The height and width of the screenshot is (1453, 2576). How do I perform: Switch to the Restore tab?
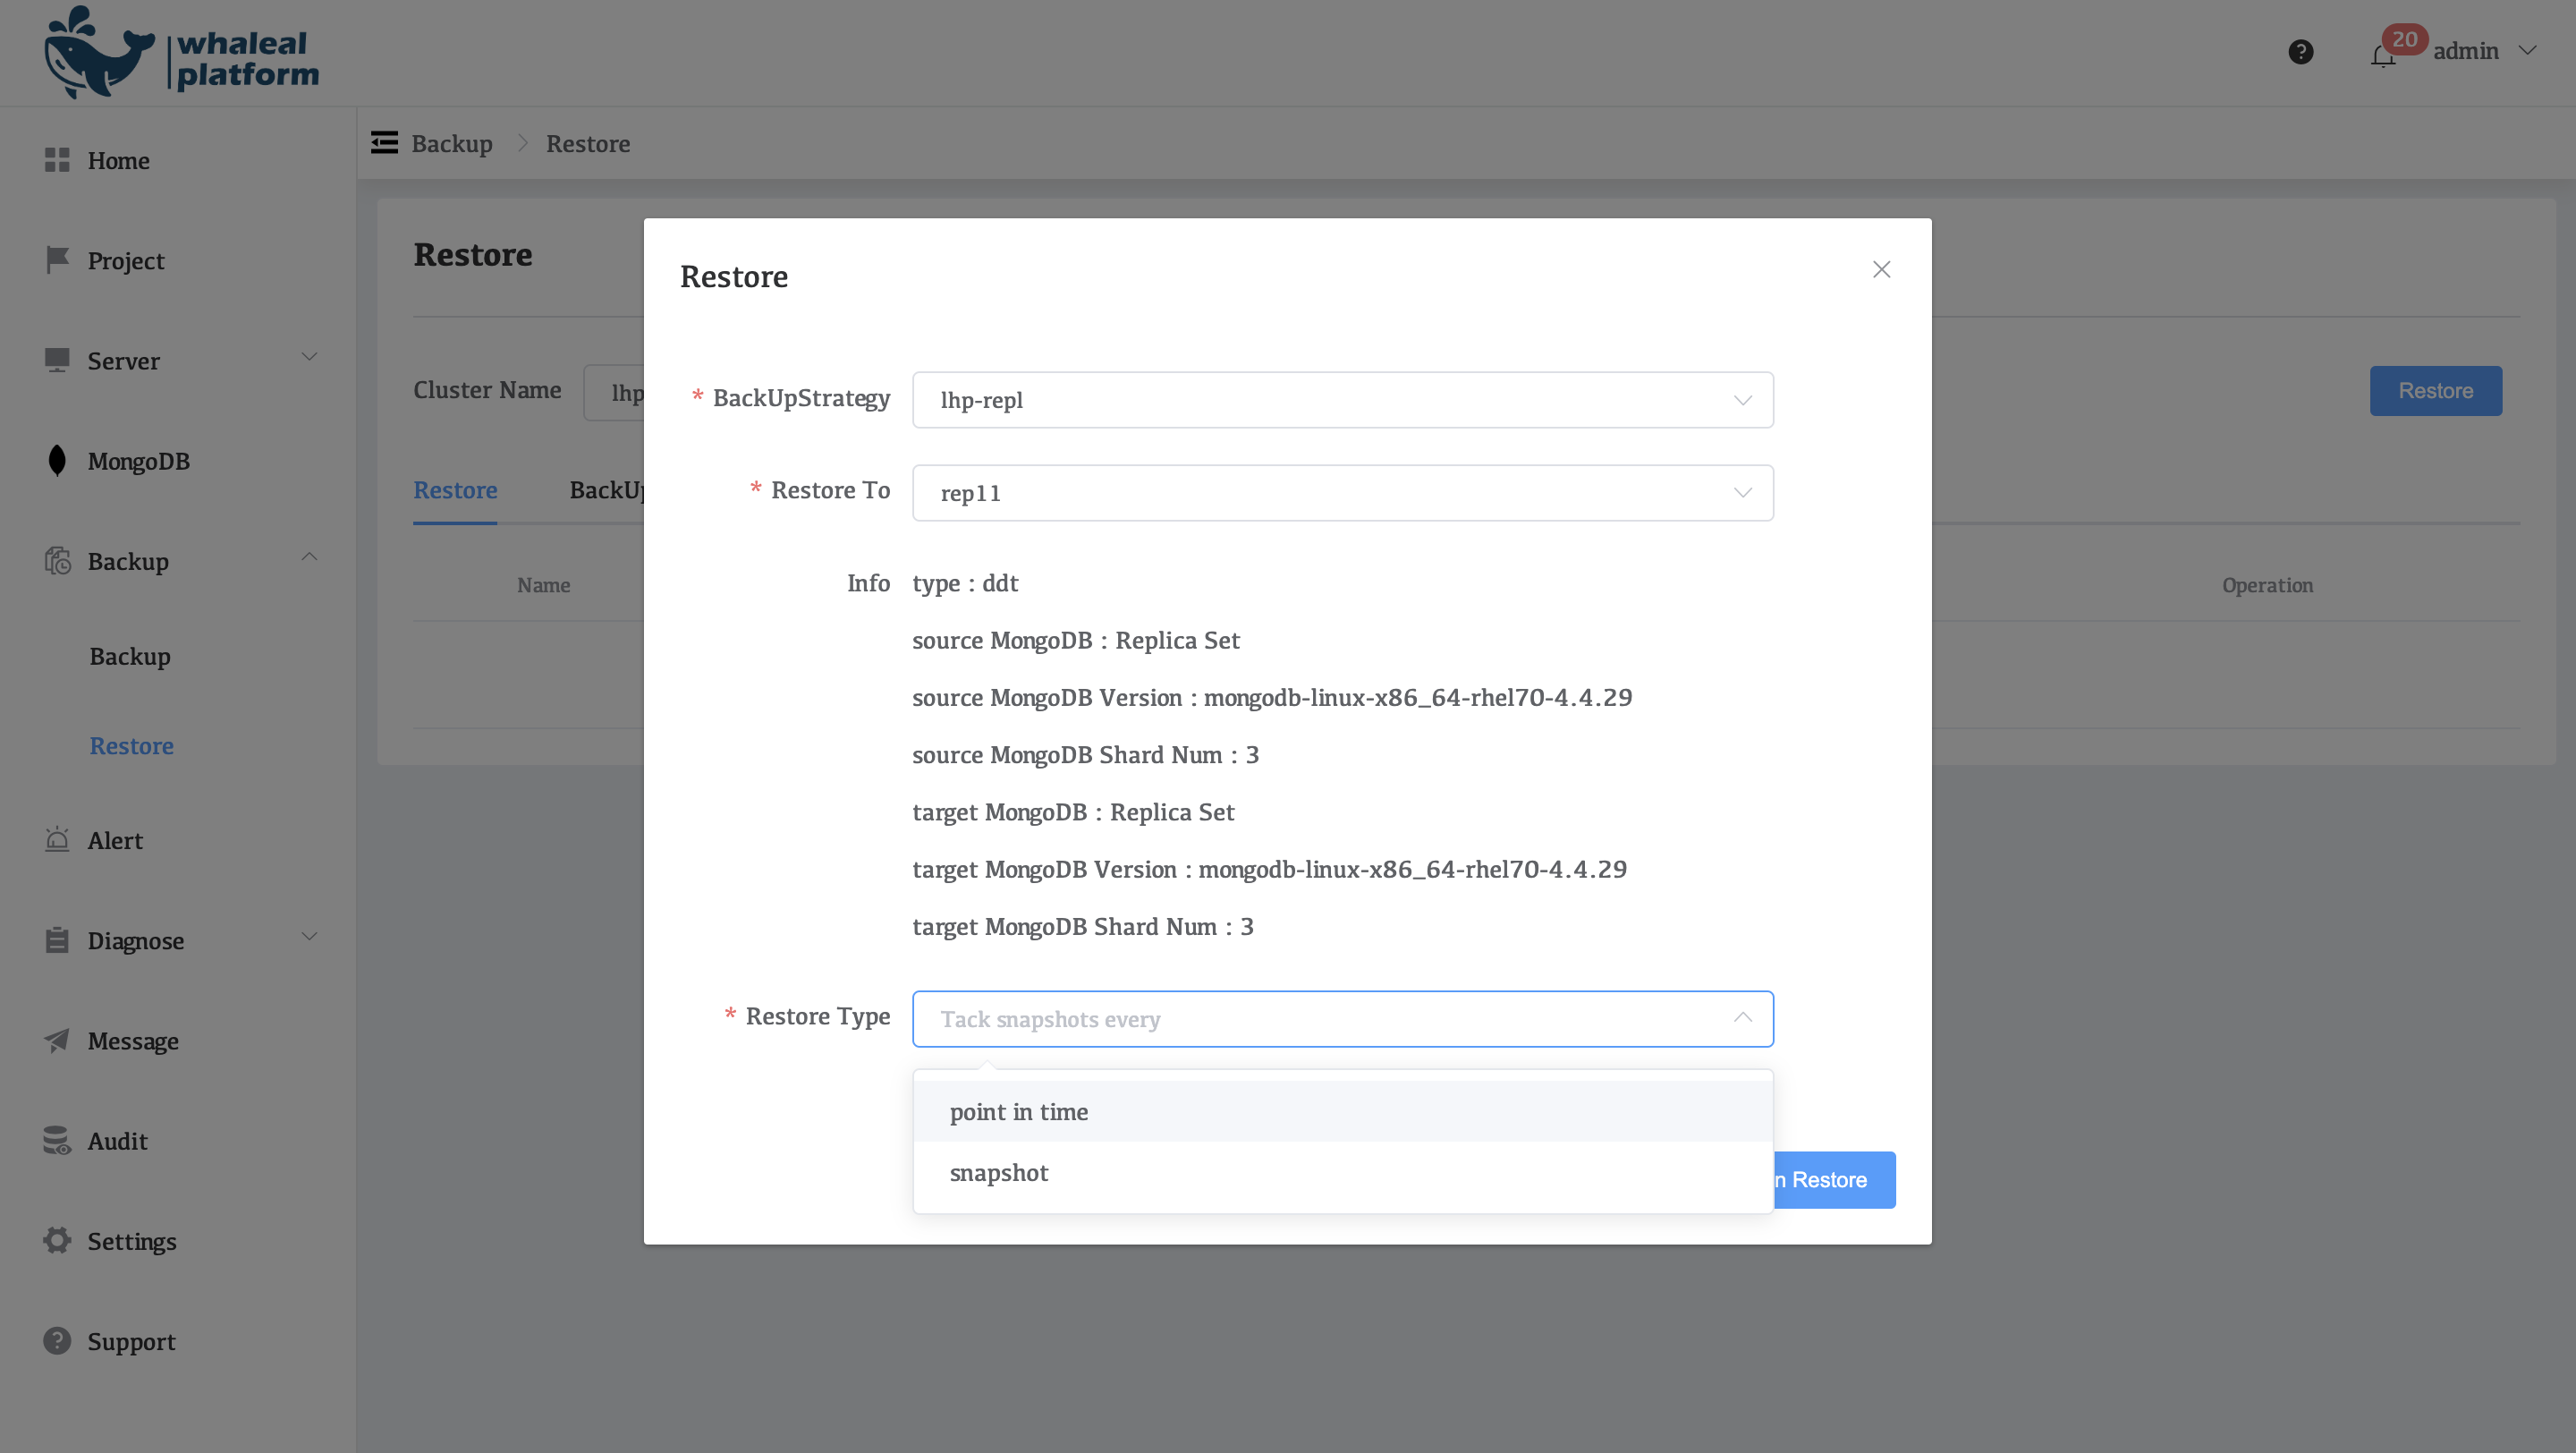click(x=455, y=490)
